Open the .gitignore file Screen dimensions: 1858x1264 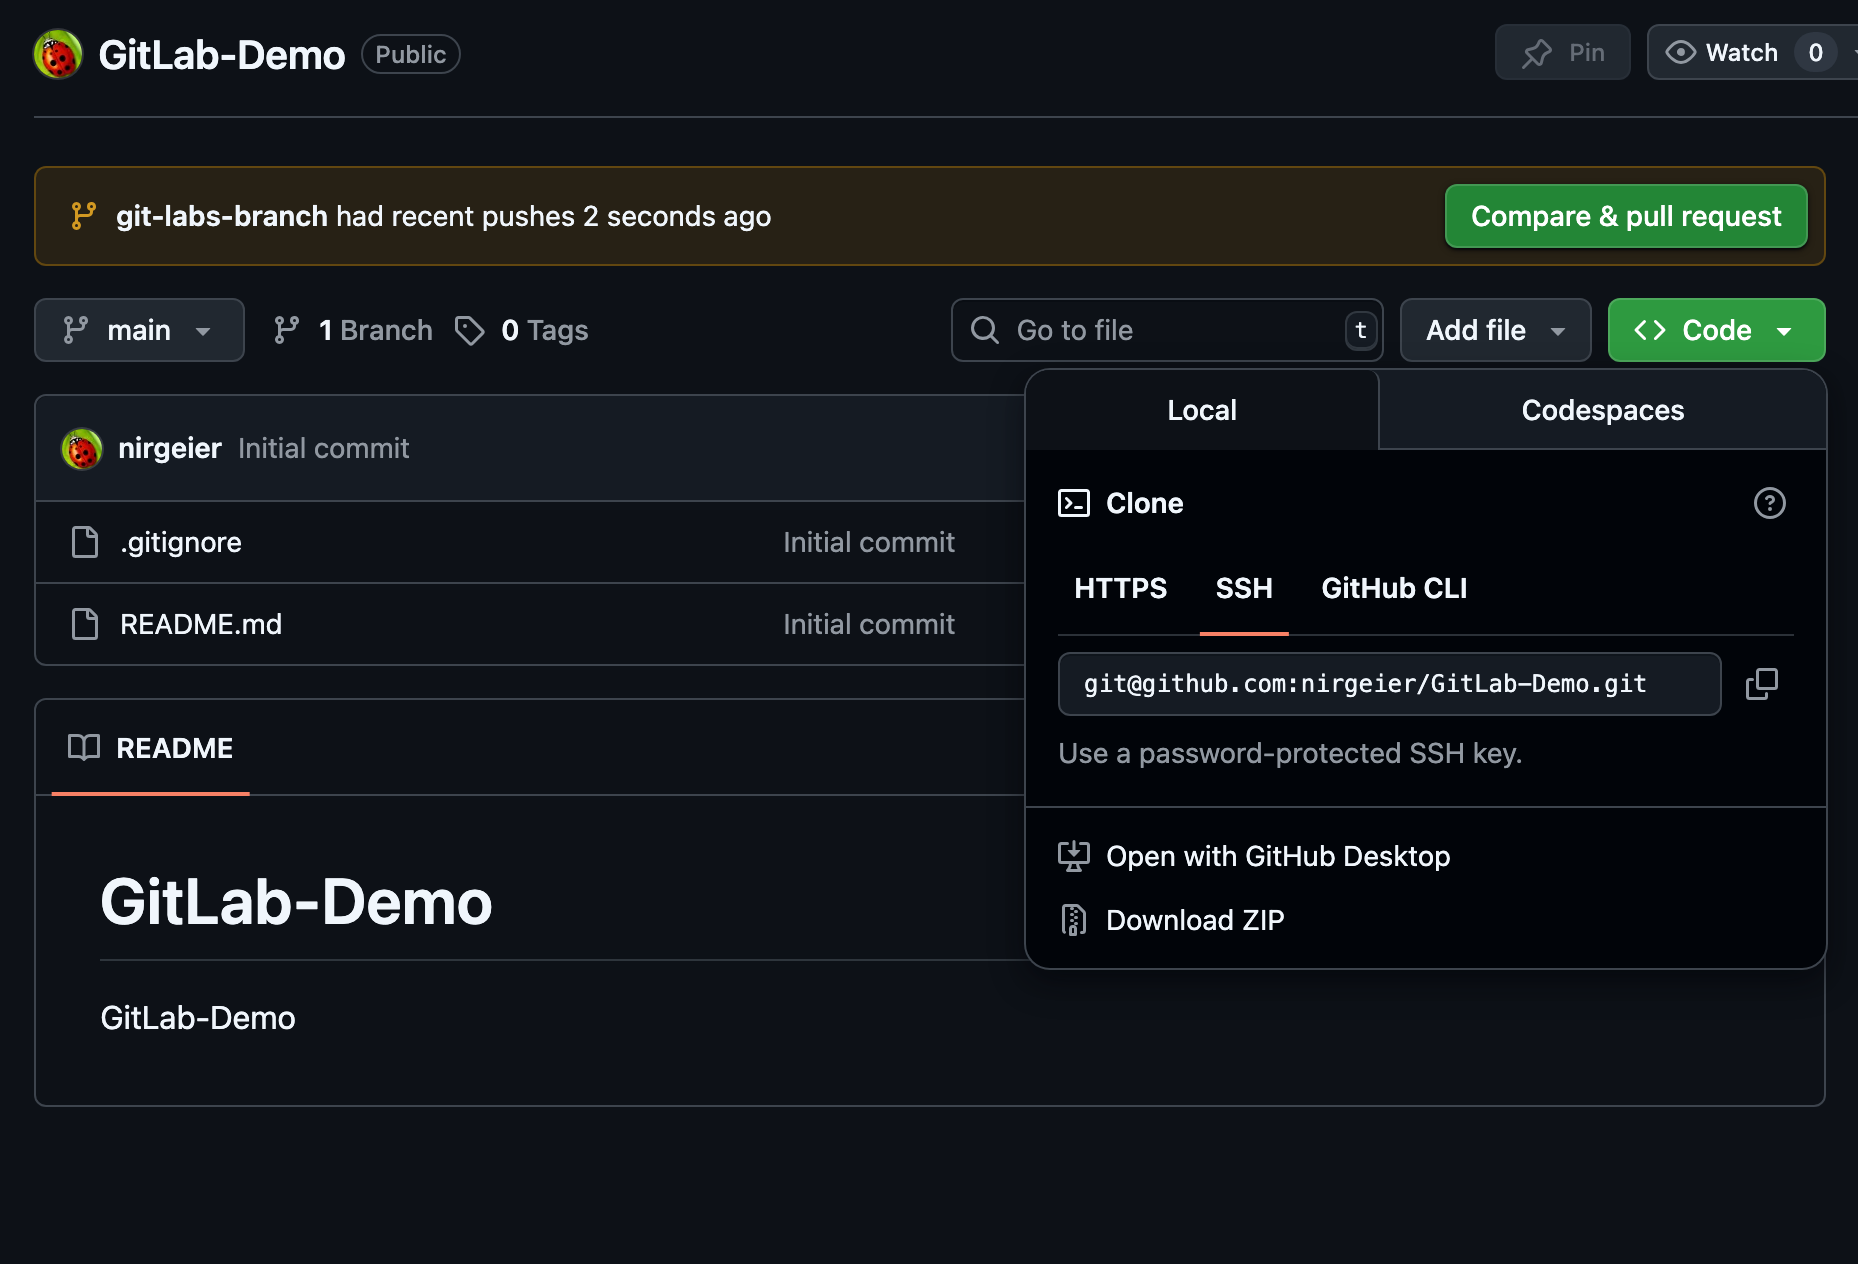pos(181,542)
